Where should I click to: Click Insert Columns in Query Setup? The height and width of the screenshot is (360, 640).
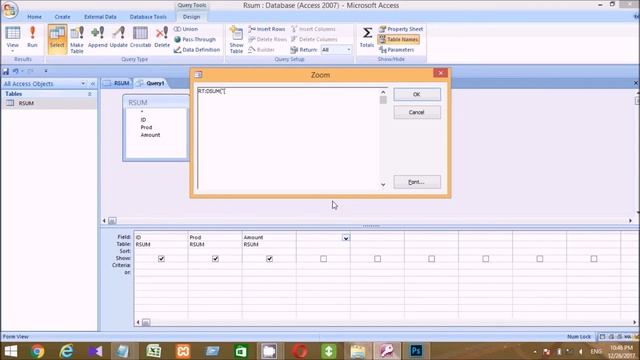313,29
